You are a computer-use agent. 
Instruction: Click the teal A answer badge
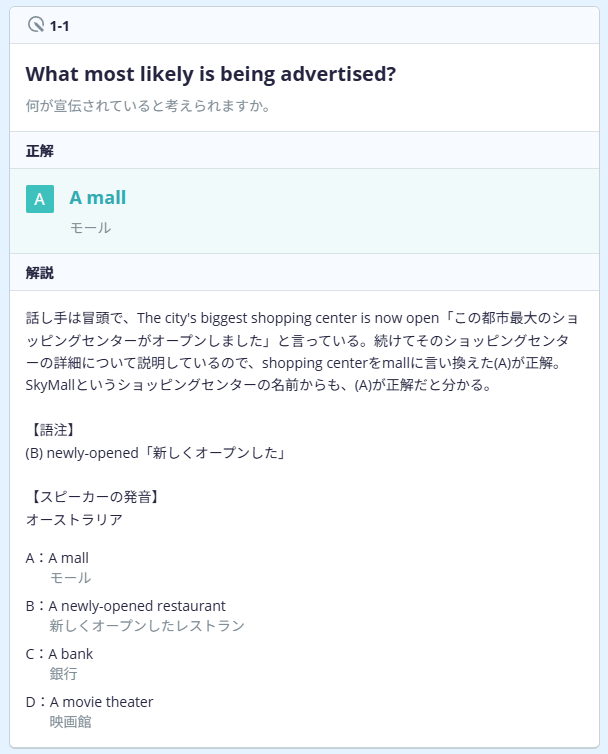coord(40,199)
